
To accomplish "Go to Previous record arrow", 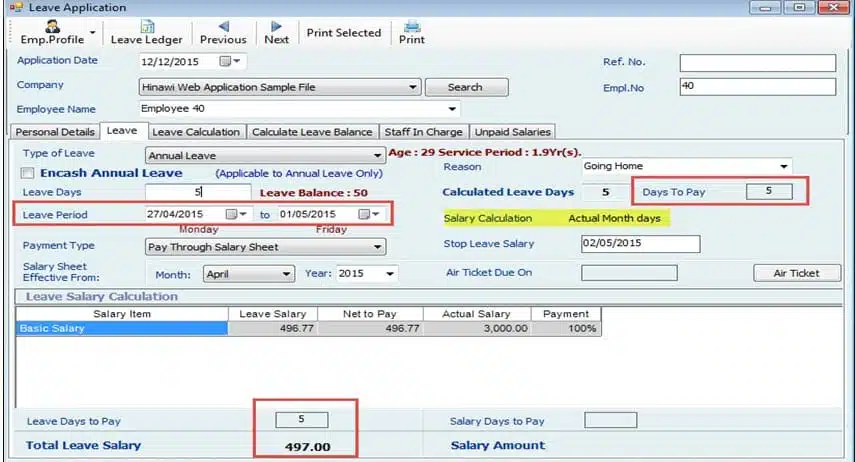I will click(x=222, y=26).
